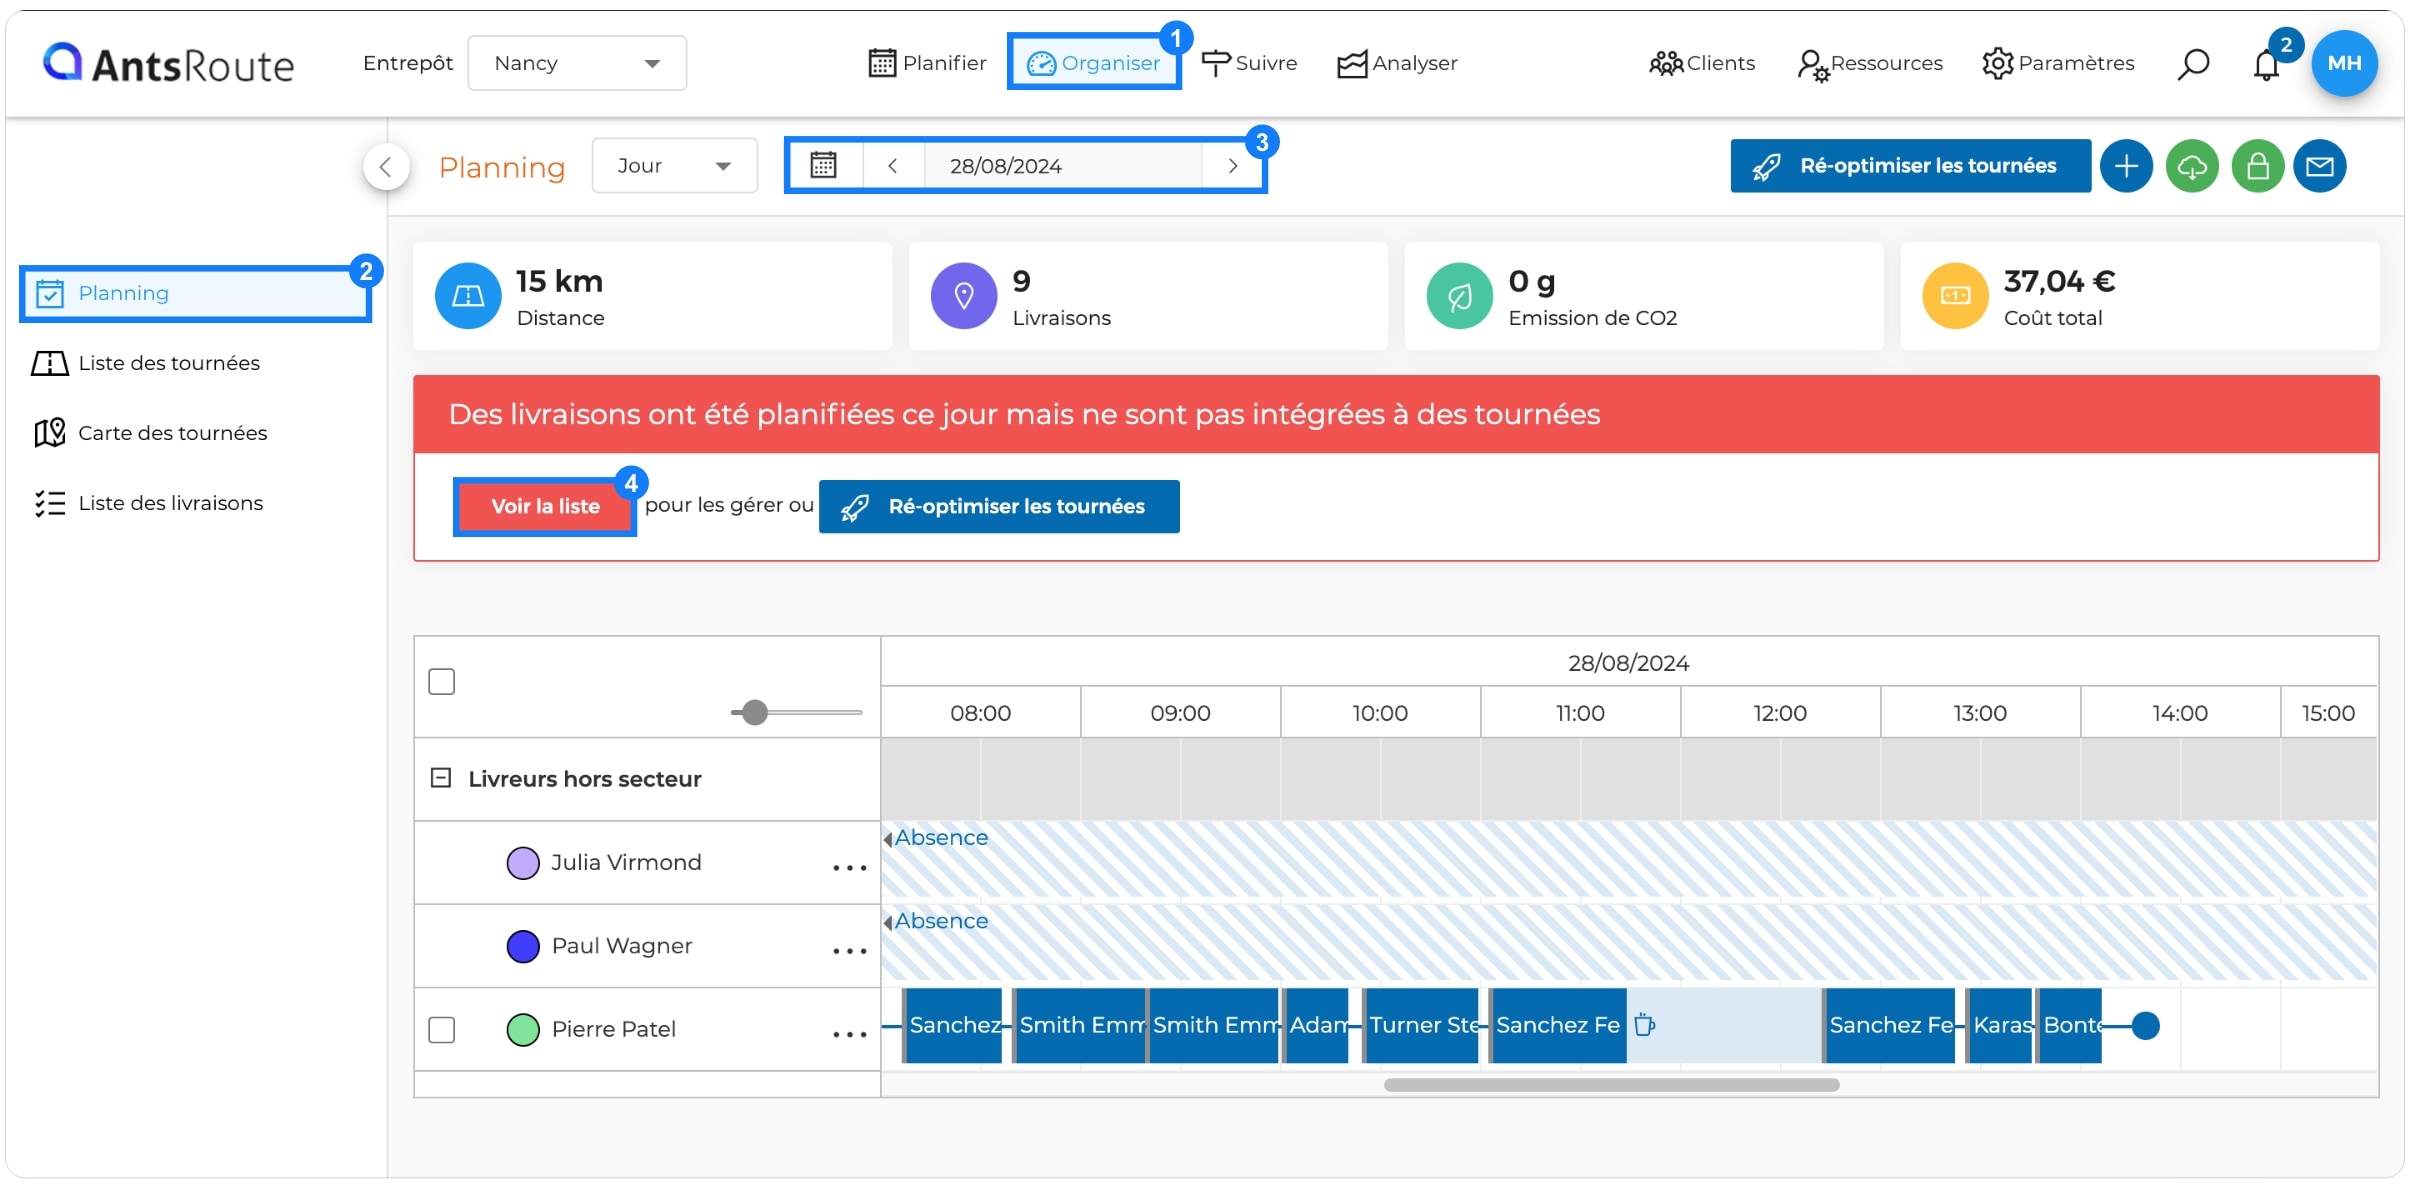Select the Turner Ste delivery block
The width and height of the screenshot is (2410, 1189).
pos(1421,1026)
